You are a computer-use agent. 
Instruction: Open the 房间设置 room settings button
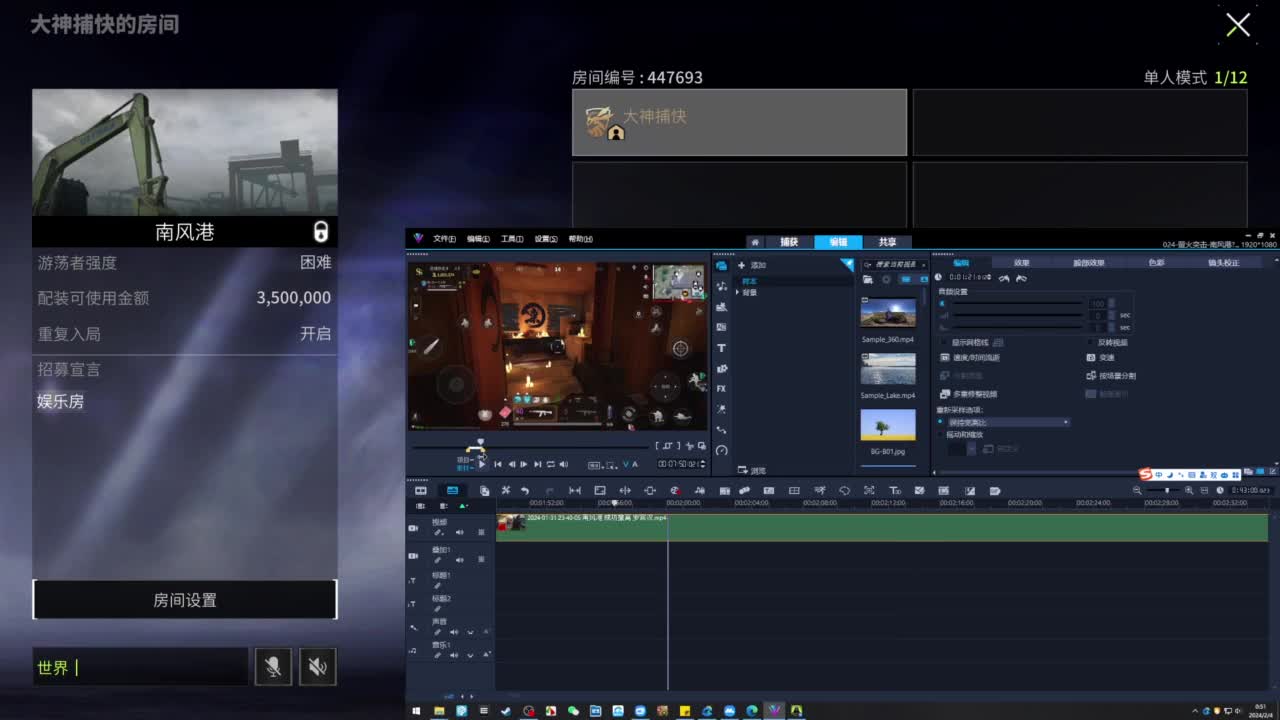185,600
